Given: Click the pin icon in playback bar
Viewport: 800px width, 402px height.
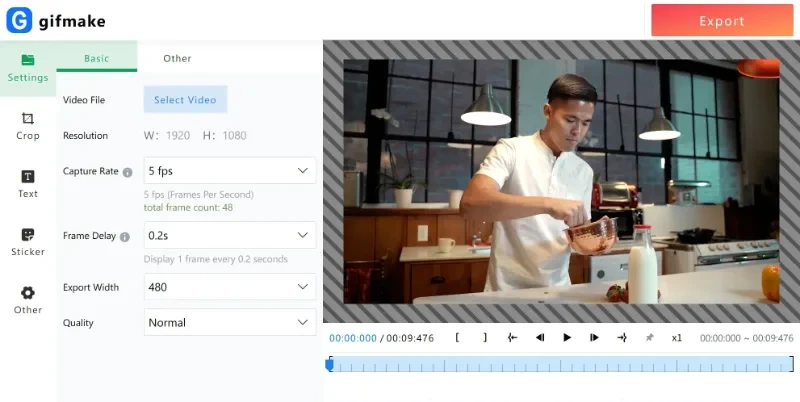Looking at the screenshot, I should click(x=649, y=338).
